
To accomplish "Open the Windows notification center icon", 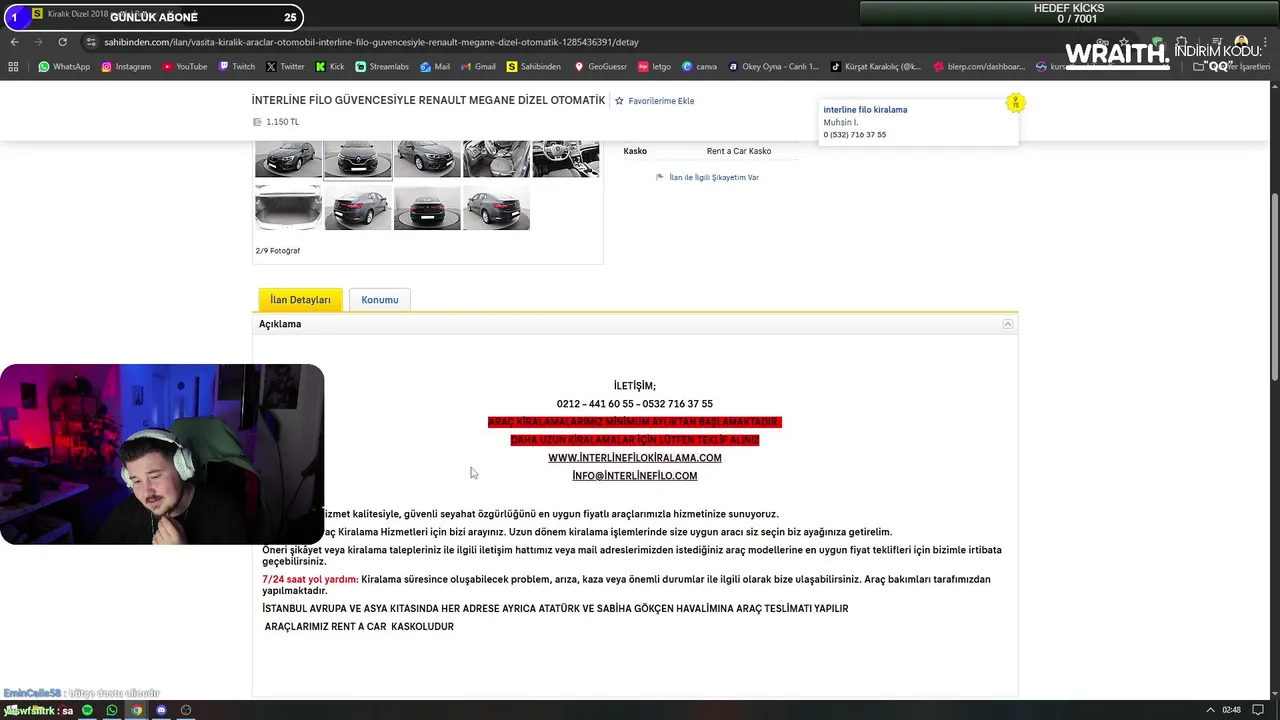I will pos(1258,710).
